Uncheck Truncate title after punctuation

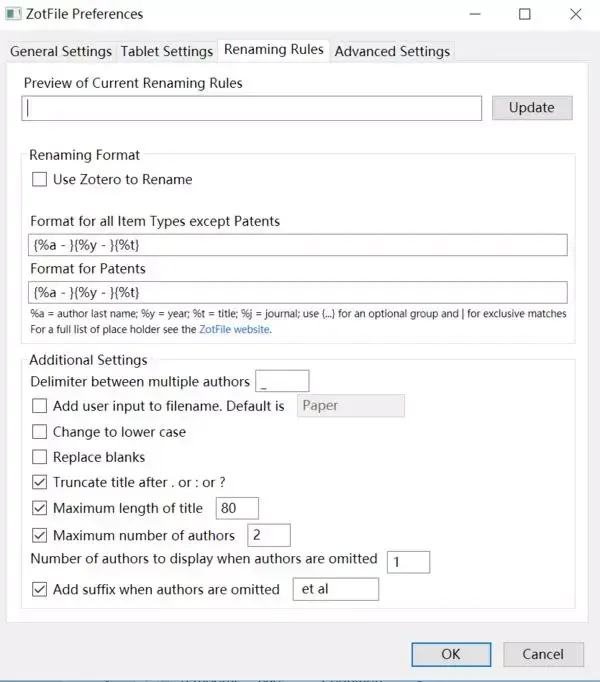(x=40, y=482)
